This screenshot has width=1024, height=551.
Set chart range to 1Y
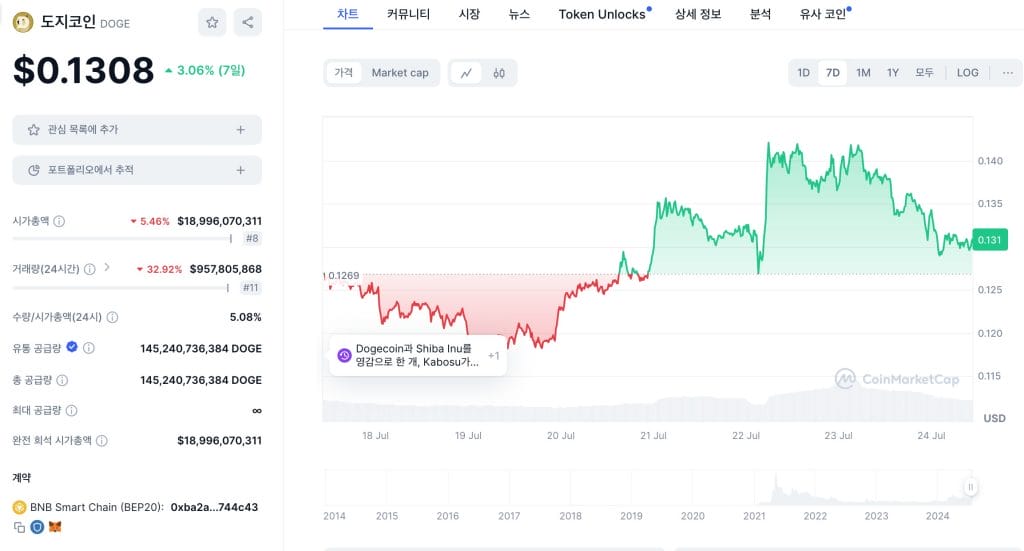[x=893, y=72]
